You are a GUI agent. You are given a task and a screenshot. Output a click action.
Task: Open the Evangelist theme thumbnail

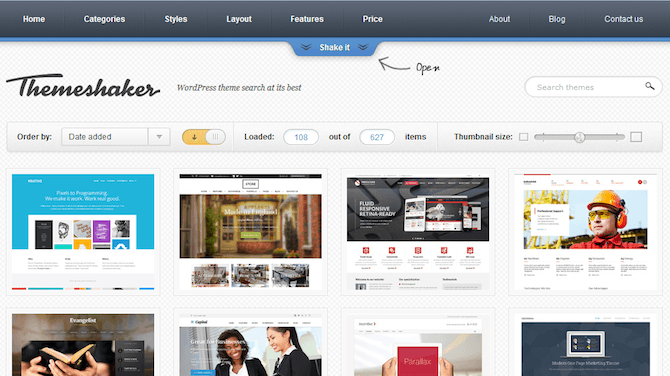click(83, 344)
